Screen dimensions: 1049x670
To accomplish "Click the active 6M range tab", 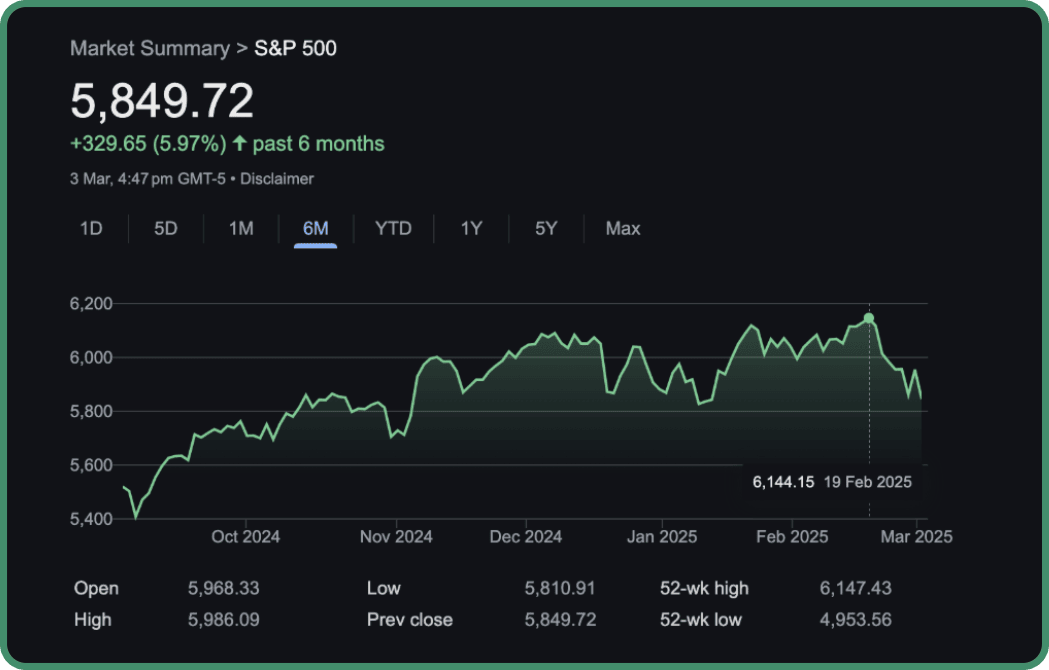I will 315,229.
